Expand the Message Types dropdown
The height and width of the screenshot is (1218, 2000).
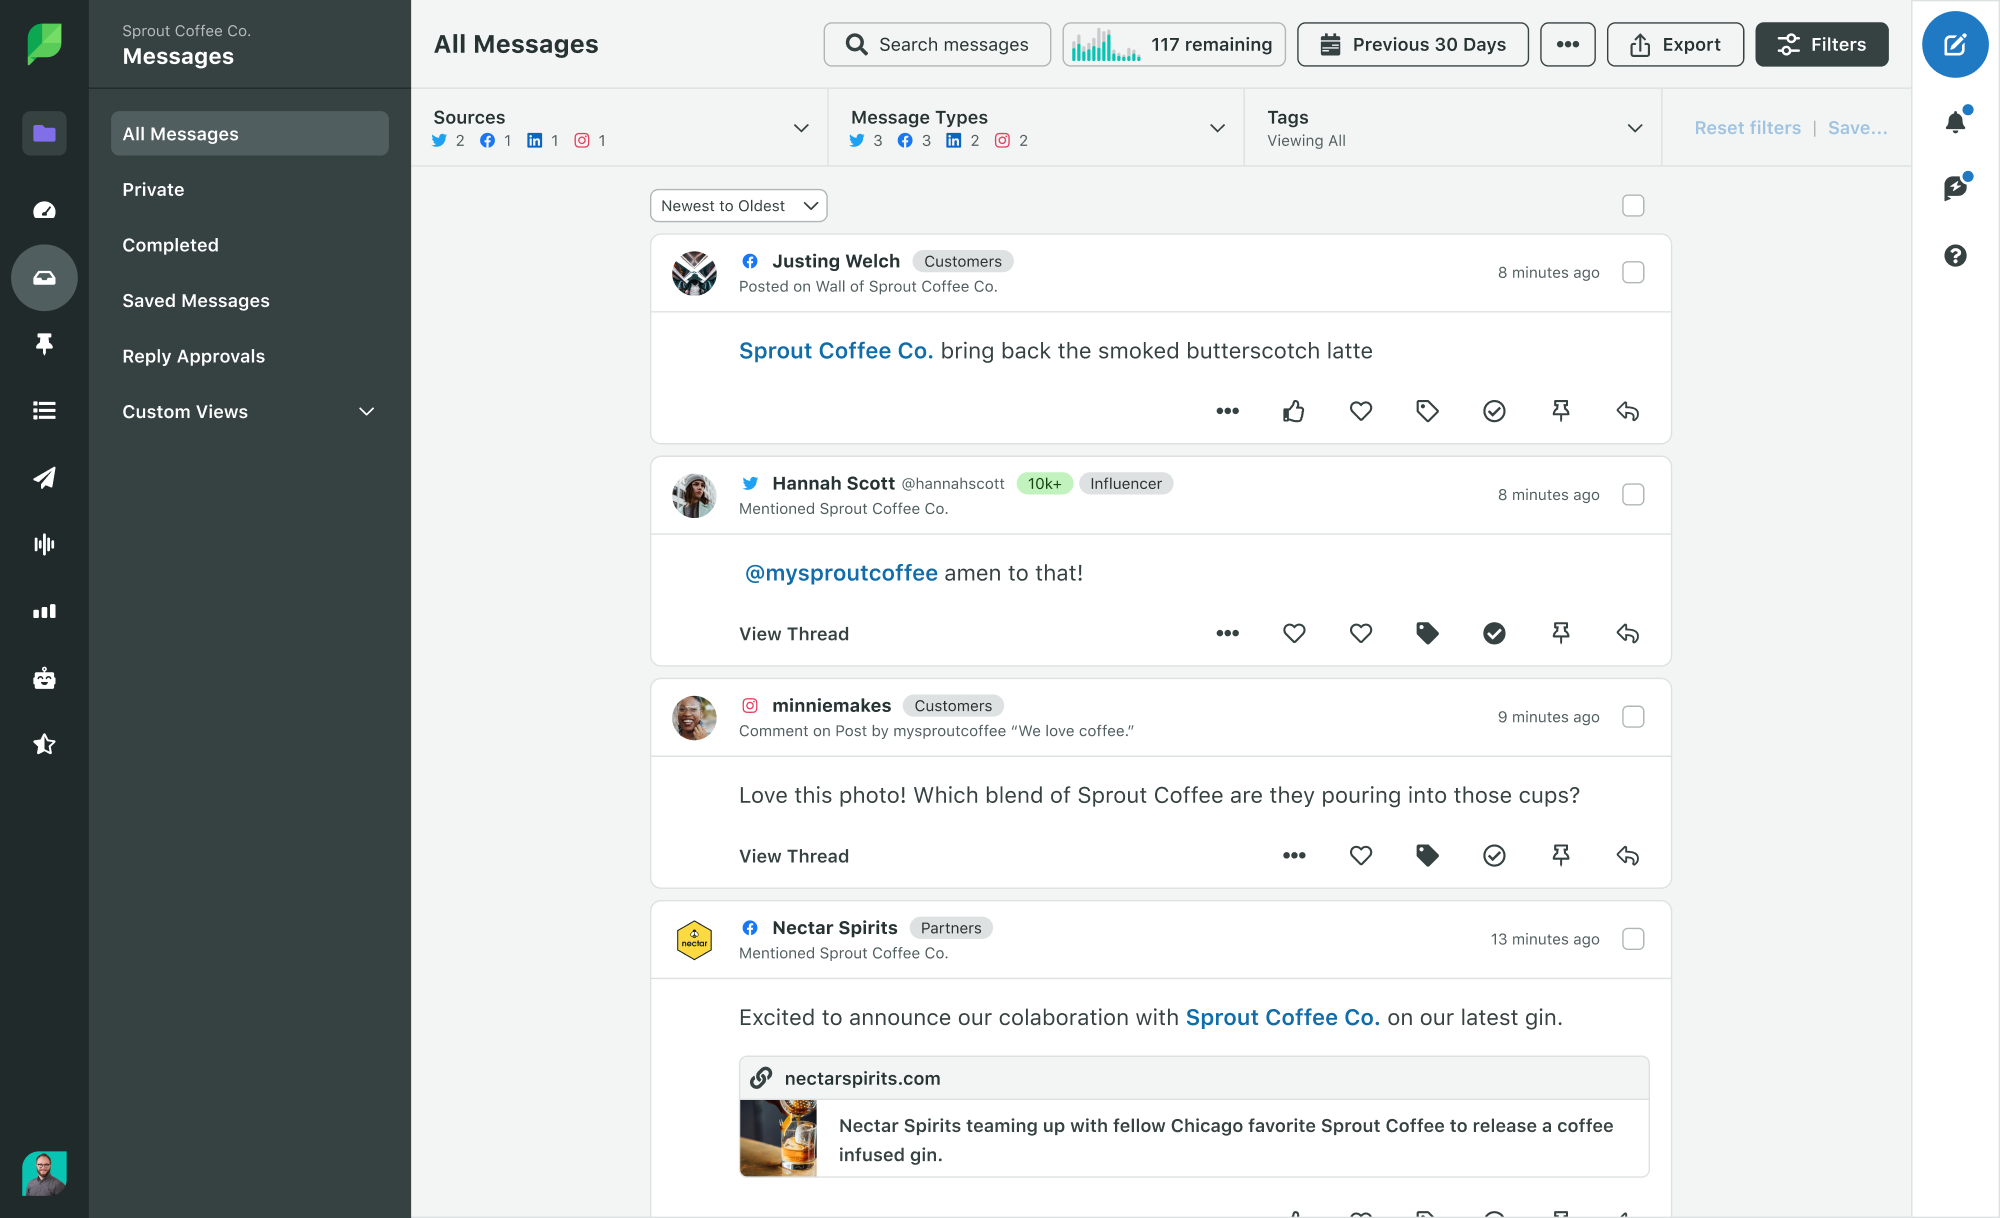coord(1216,129)
